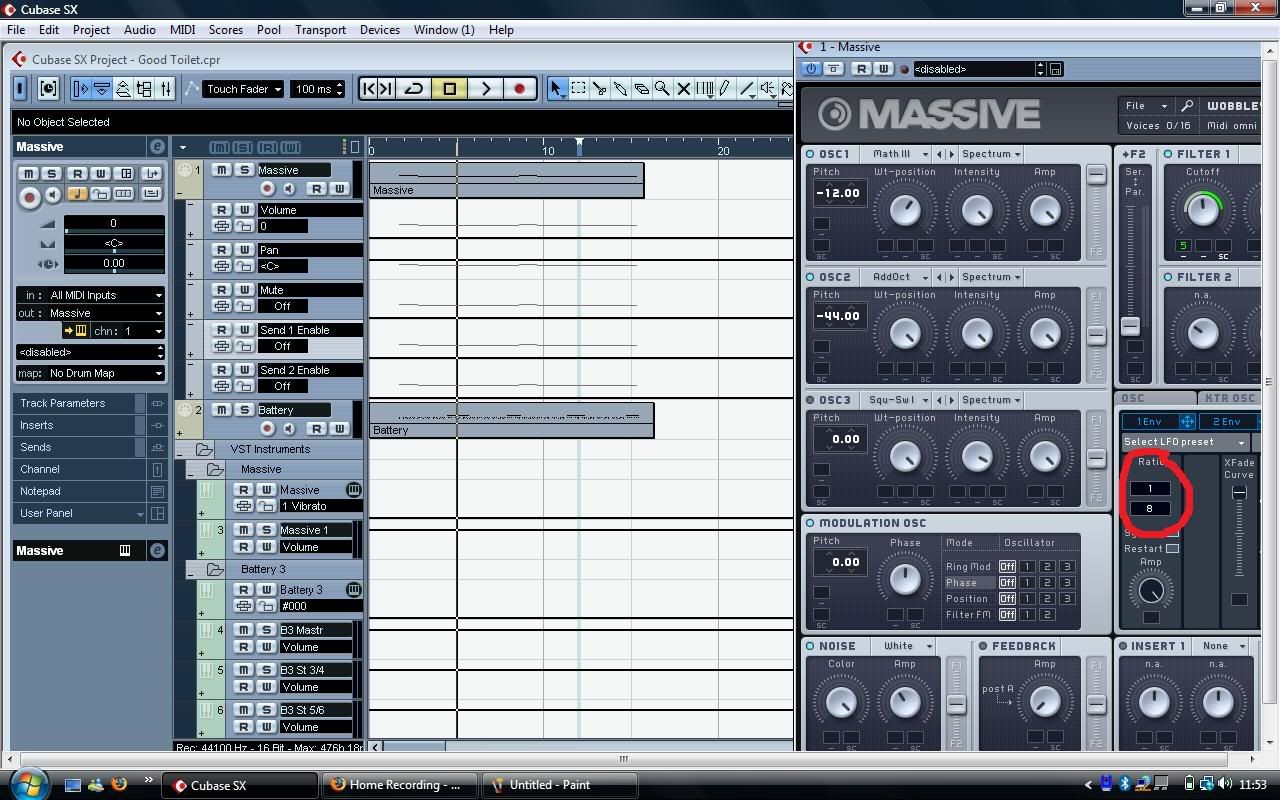Viewport: 1280px width, 800px height.
Task: Open the 'Select LFO preset' dropdown
Action: 1185,442
